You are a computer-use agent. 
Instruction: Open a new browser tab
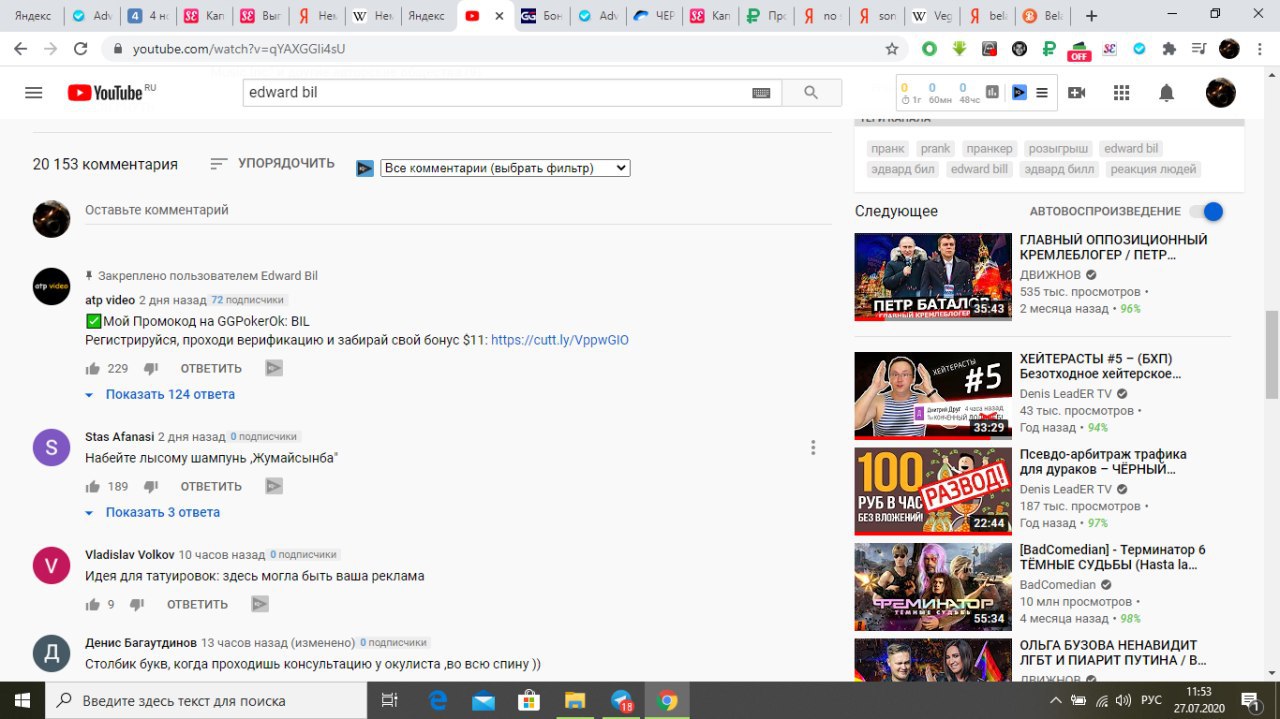(1092, 16)
